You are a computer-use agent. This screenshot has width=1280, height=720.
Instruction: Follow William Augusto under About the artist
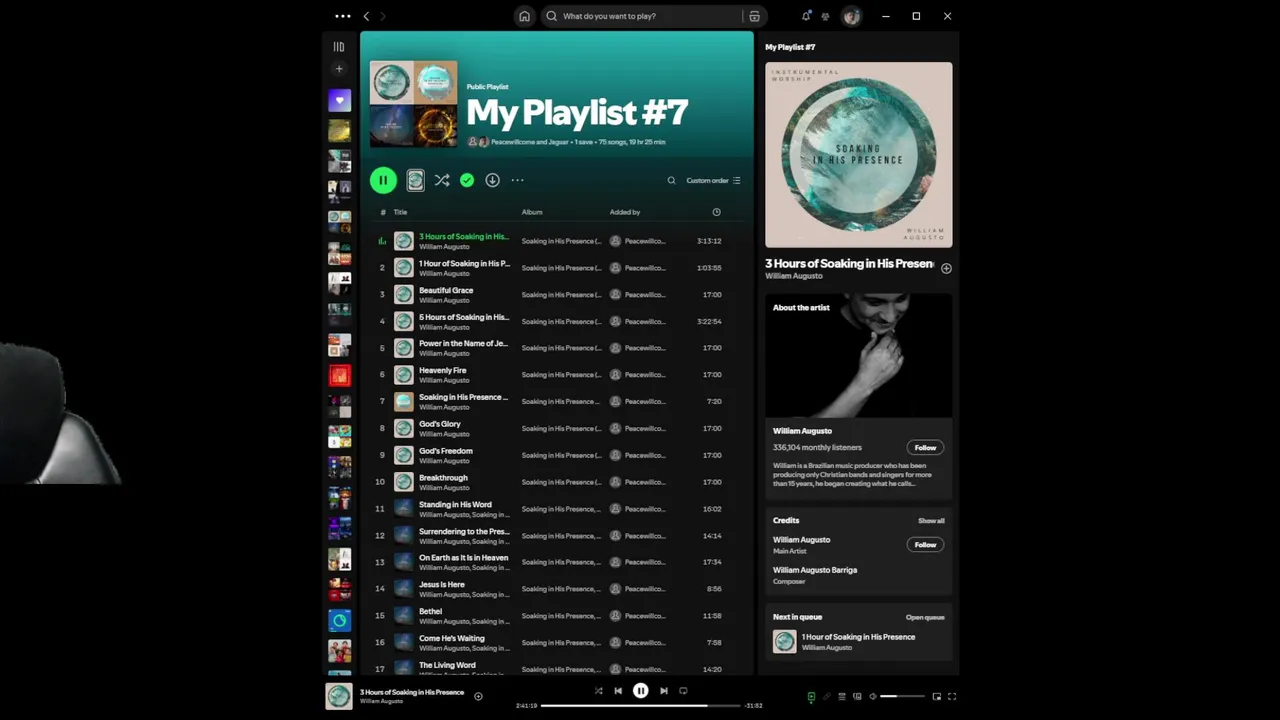(x=925, y=448)
